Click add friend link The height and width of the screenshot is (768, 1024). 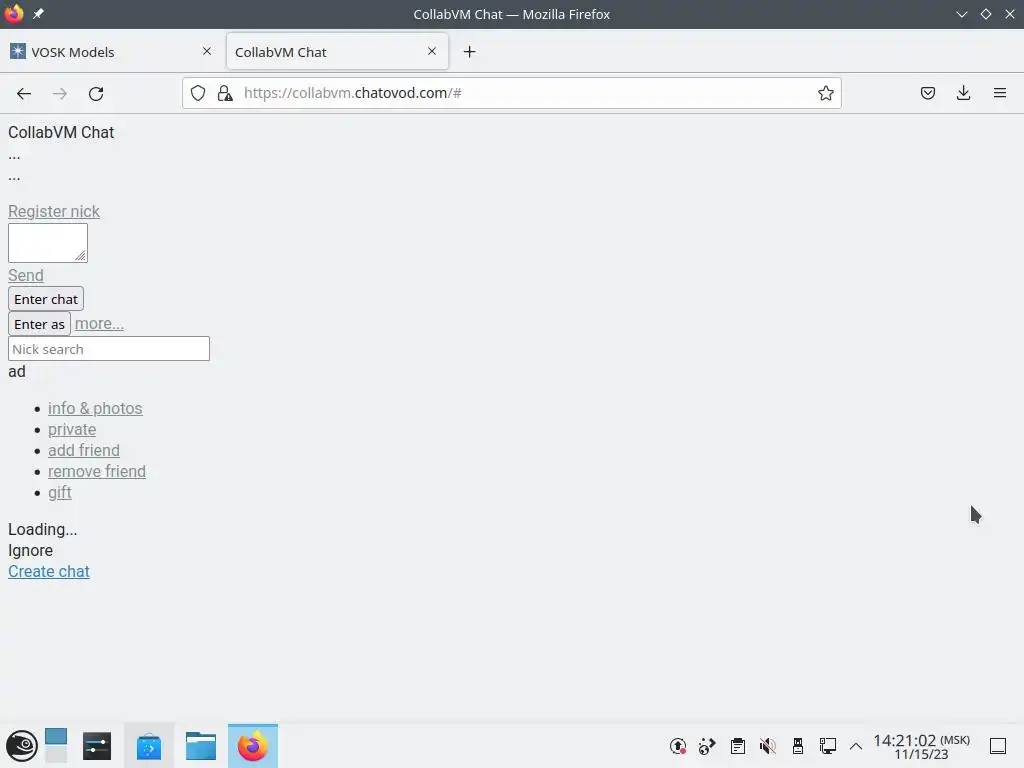click(84, 450)
